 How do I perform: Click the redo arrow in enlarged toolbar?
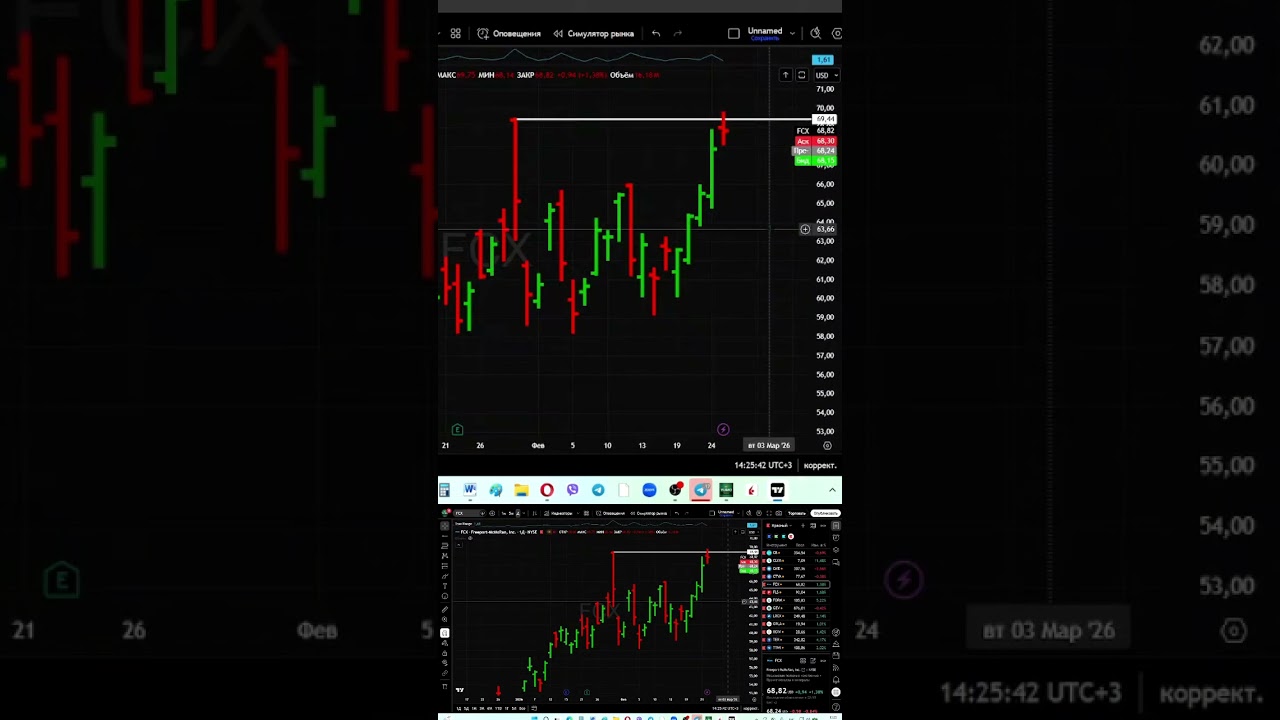(x=678, y=33)
